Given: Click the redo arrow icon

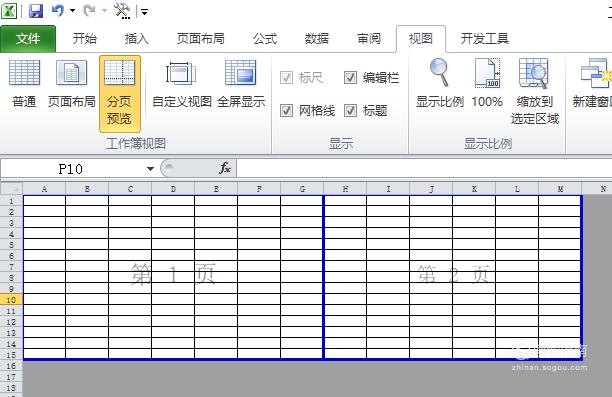Looking at the screenshot, I should point(89,11).
